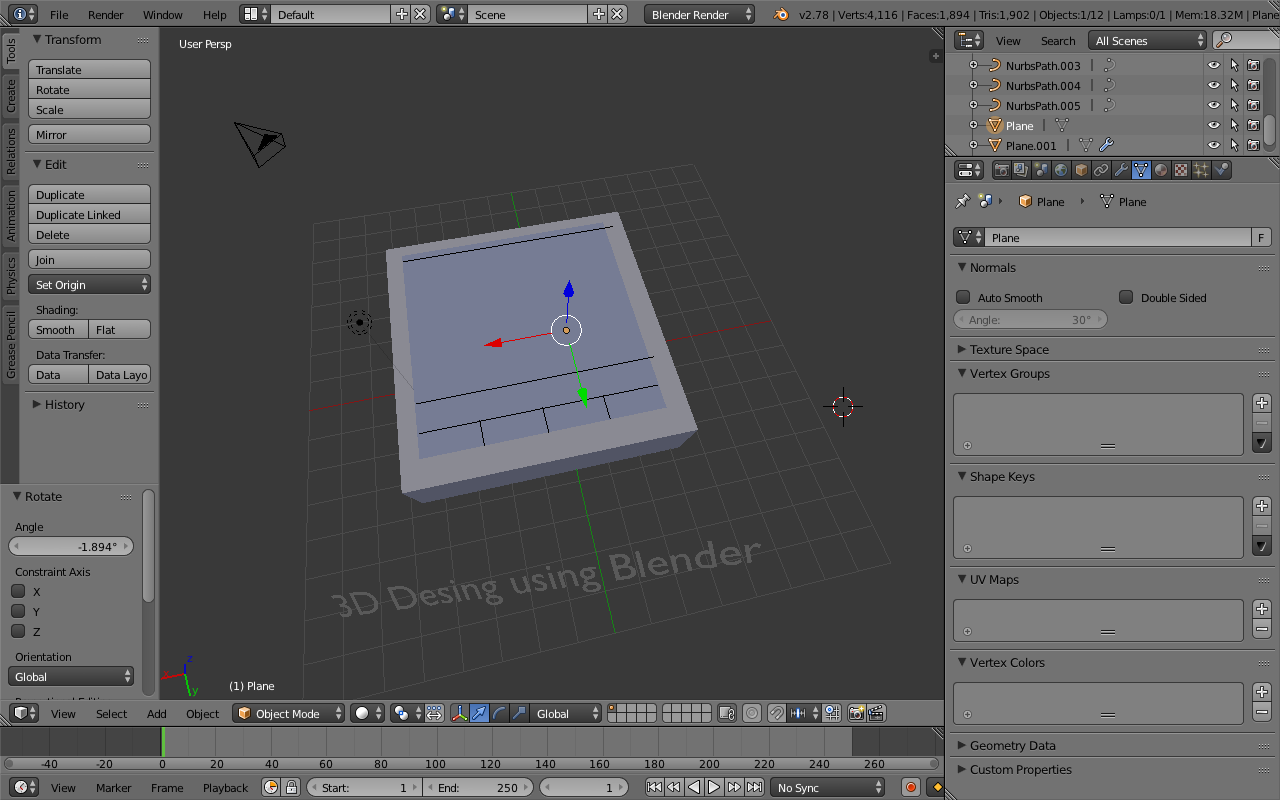Image resolution: width=1280 pixels, height=800 pixels.
Task: Open the Render Layers properties tab
Action: coord(1020,170)
